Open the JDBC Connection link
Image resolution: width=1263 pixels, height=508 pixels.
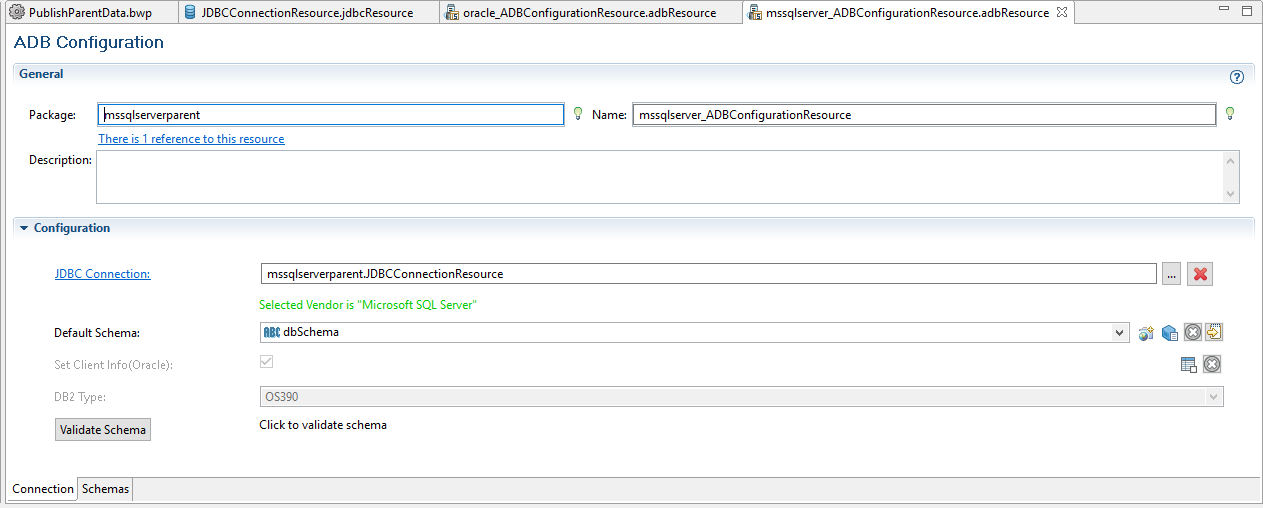(103, 274)
